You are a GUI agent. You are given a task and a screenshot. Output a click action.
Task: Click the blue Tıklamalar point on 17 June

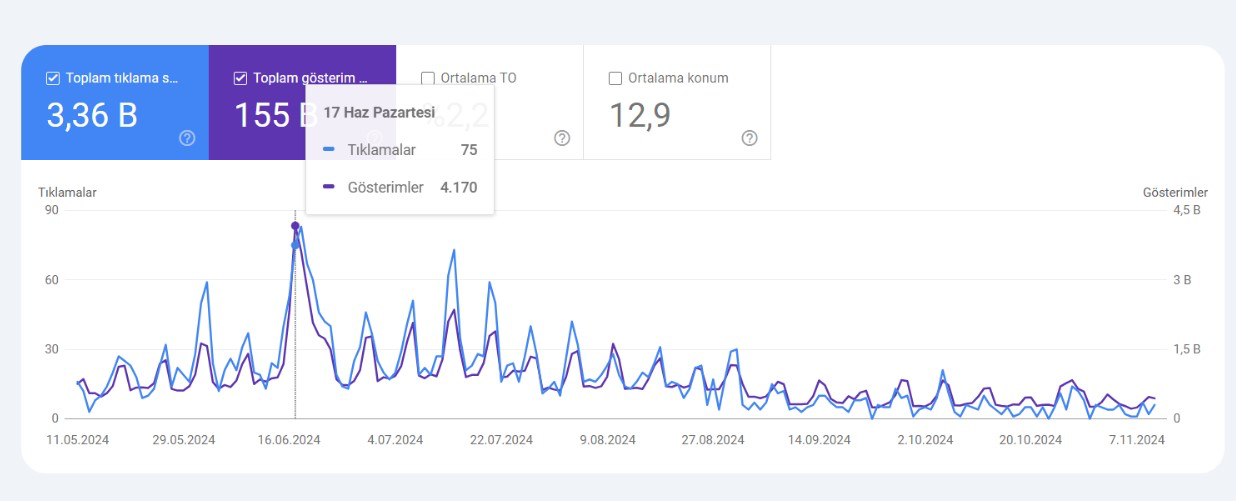[295, 245]
